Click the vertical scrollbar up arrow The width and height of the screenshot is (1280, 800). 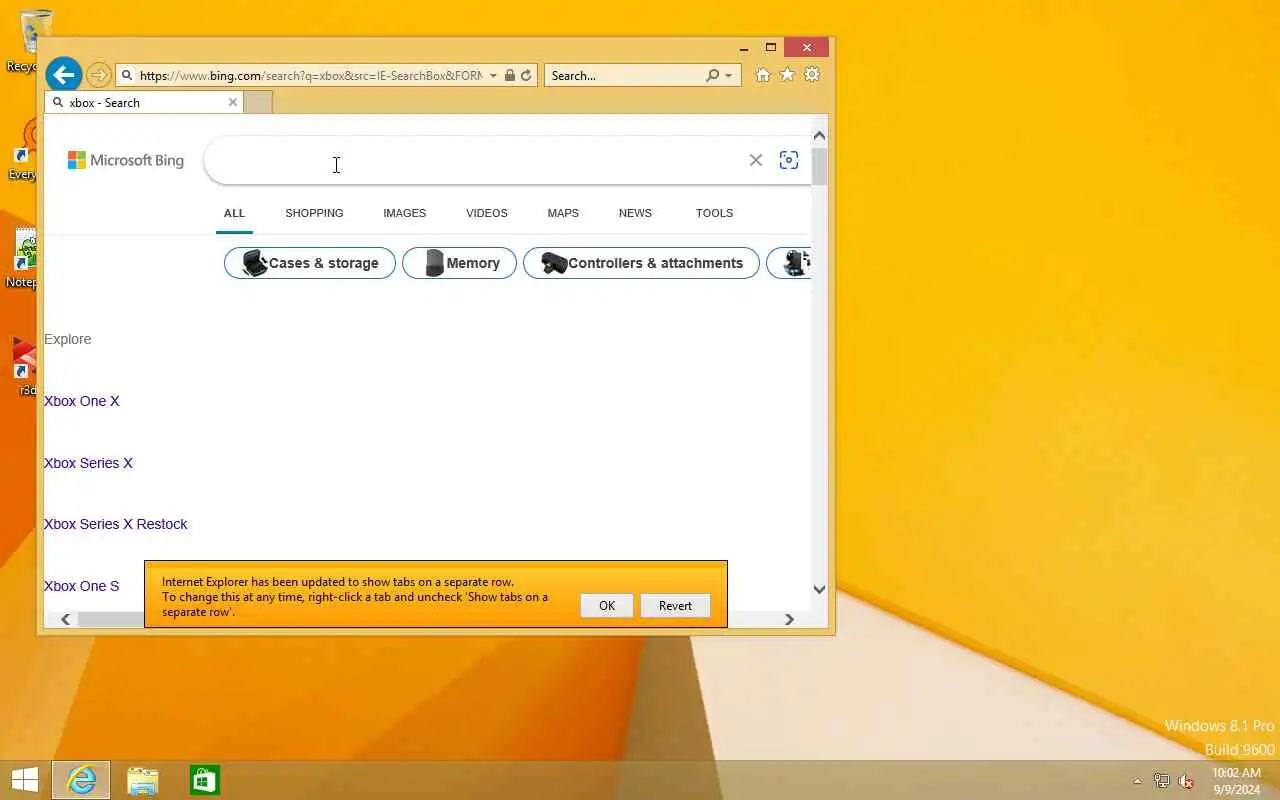[x=819, y=136]
